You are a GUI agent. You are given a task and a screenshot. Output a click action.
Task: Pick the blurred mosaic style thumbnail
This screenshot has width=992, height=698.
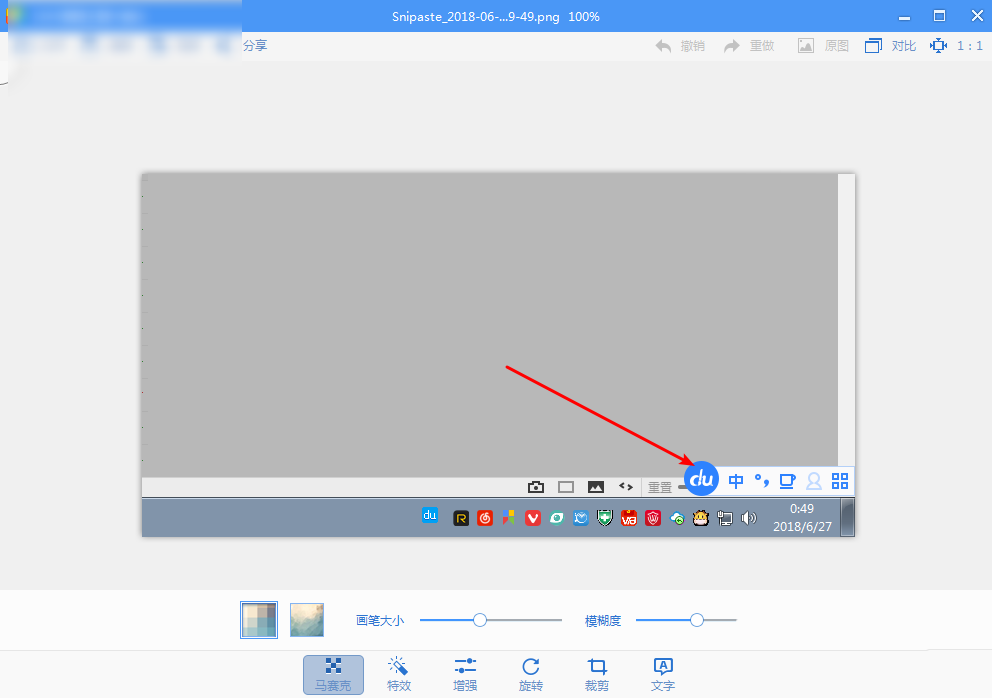(x=307, y=620)
